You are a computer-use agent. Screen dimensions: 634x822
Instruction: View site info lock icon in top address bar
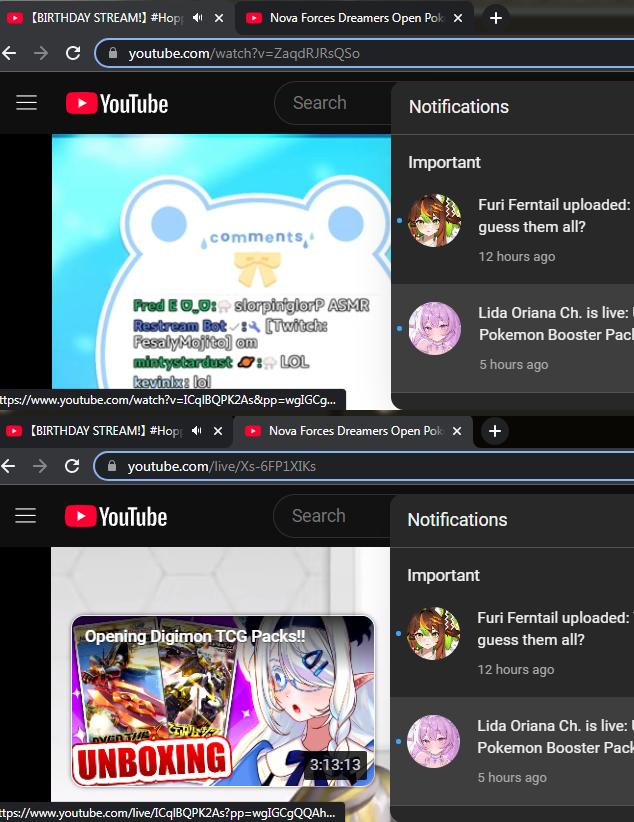(x=112, y=53)
